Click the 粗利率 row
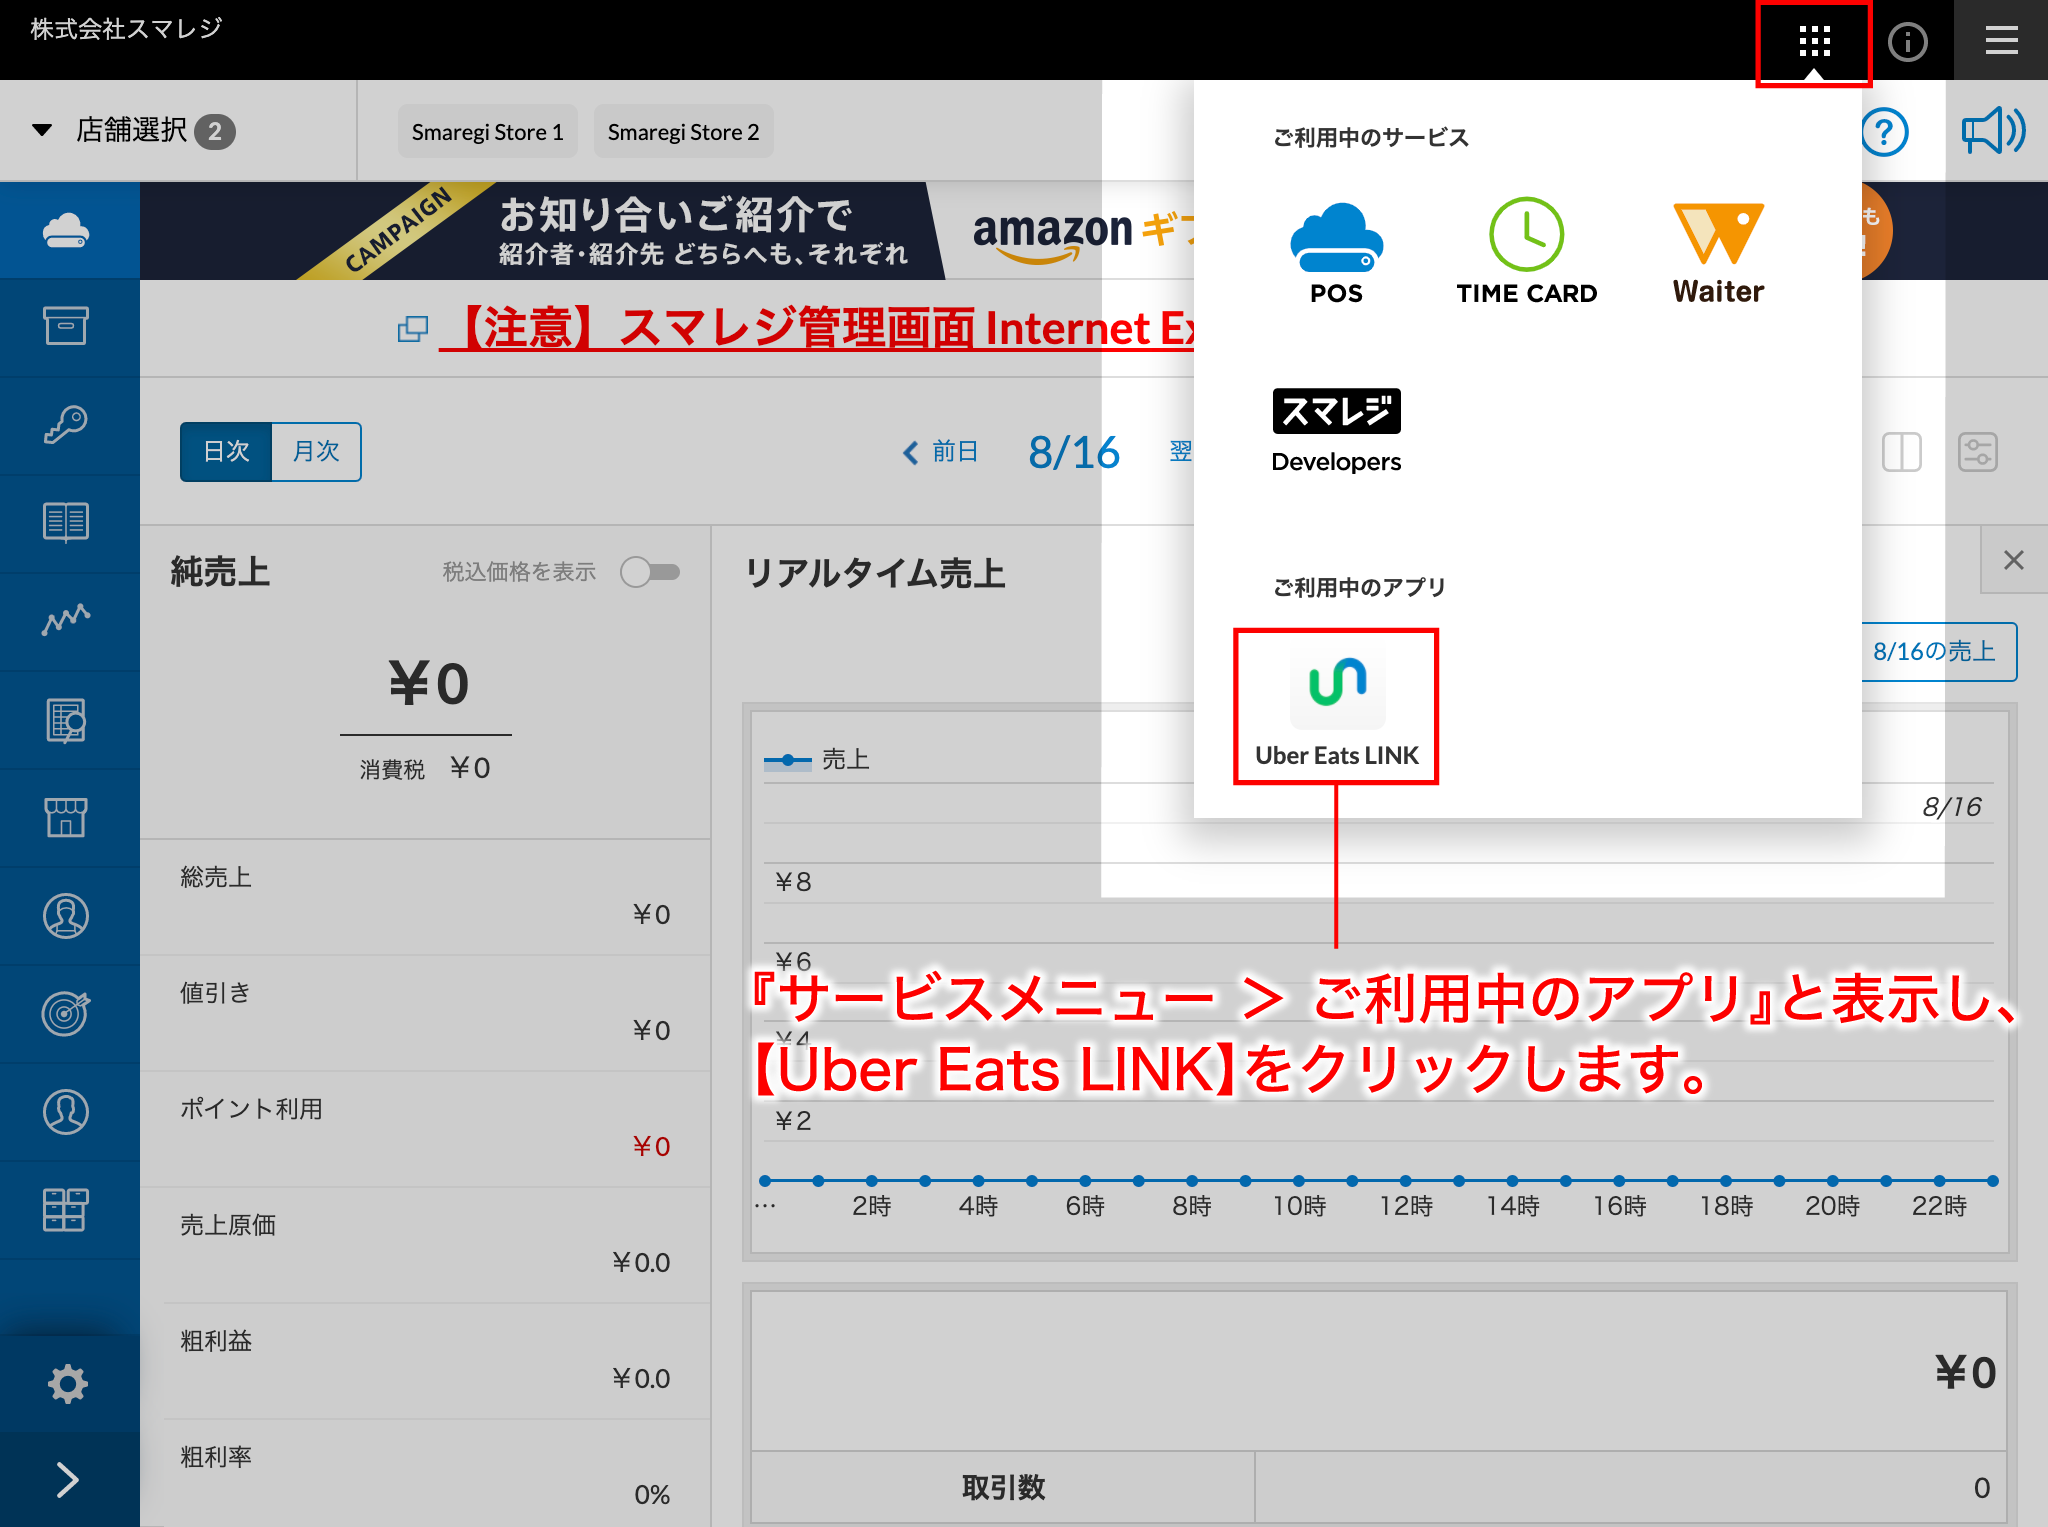2048x1527 pixels. click(425, 1474)
